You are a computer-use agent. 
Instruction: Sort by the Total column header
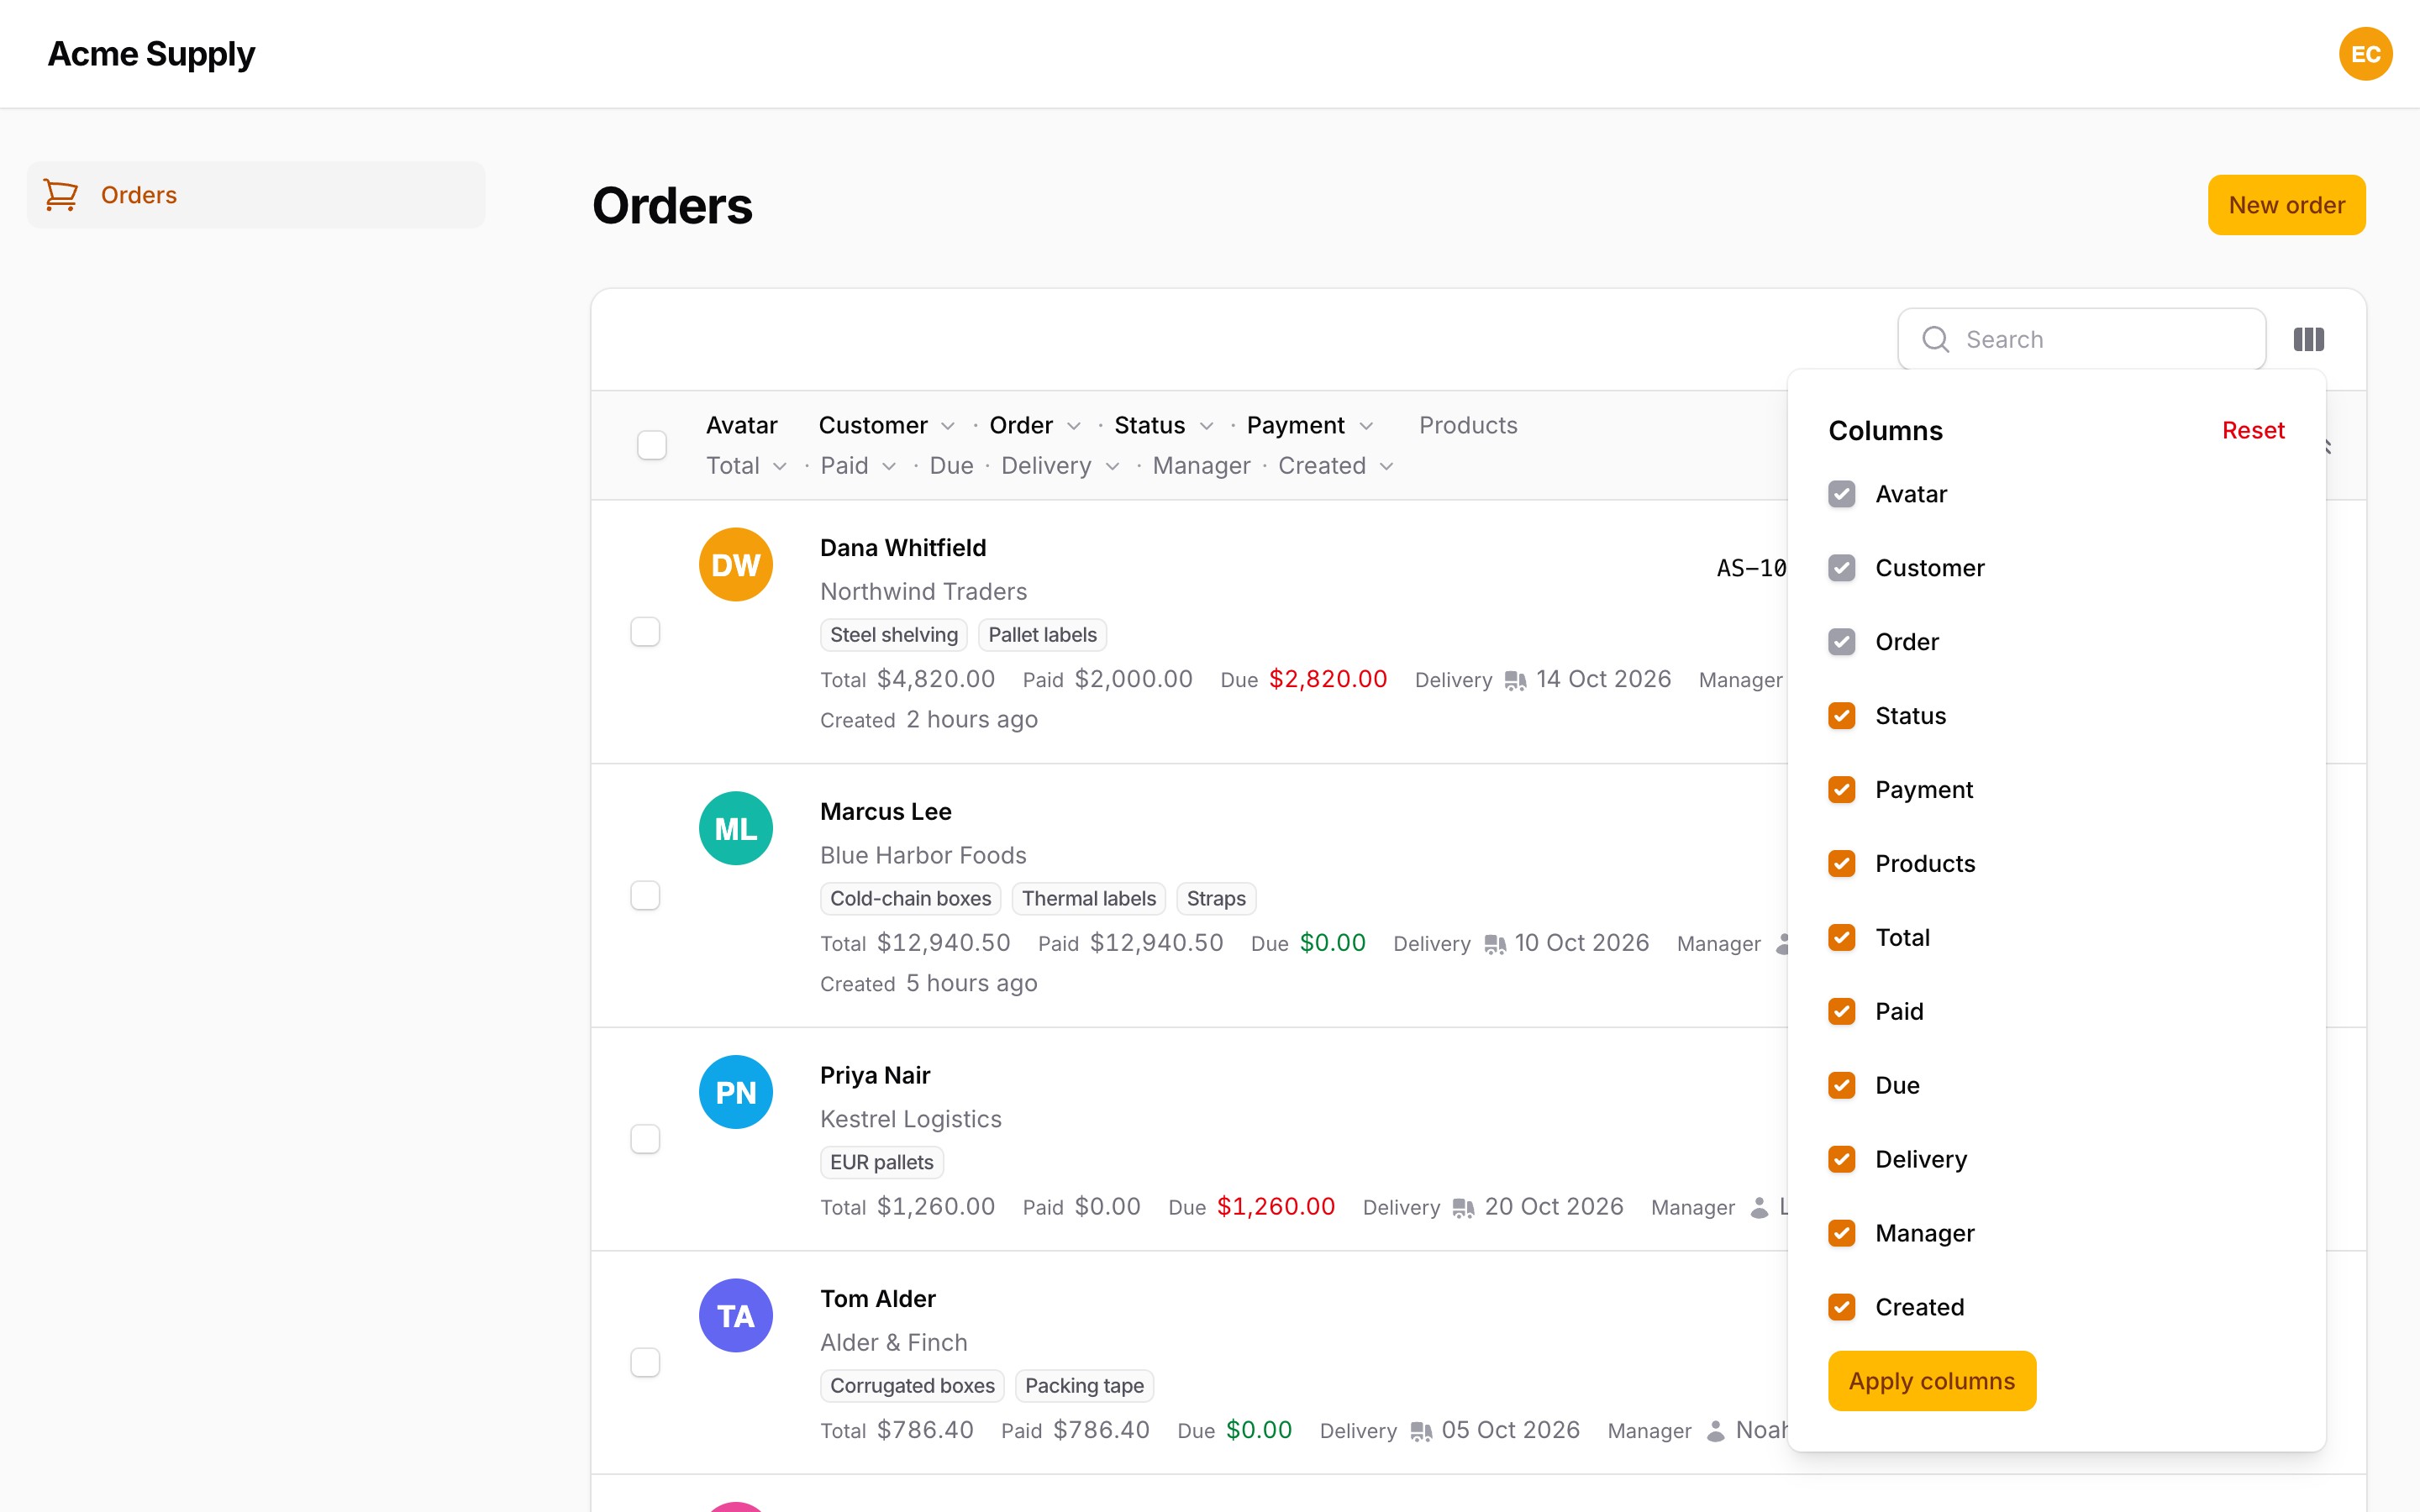coord(746,466)
